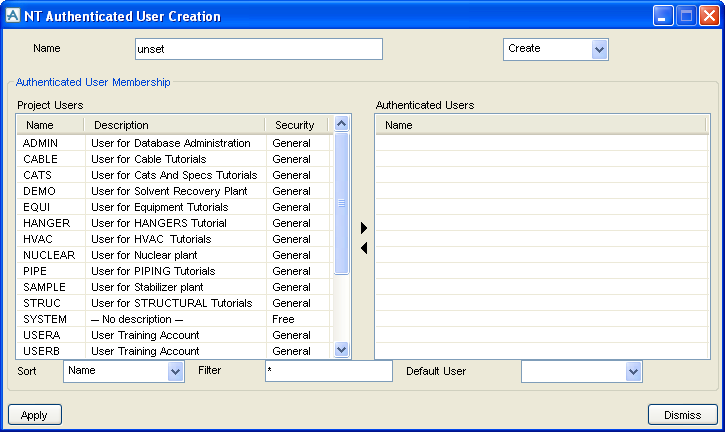This screenshot has width=725, height=432.
Task: Click the 'Free' security cell
Action: tap(283, 319)
